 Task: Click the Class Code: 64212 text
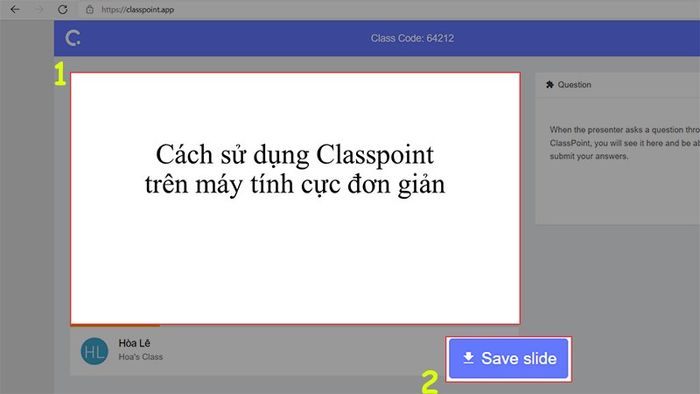click(x=412, y=38)
